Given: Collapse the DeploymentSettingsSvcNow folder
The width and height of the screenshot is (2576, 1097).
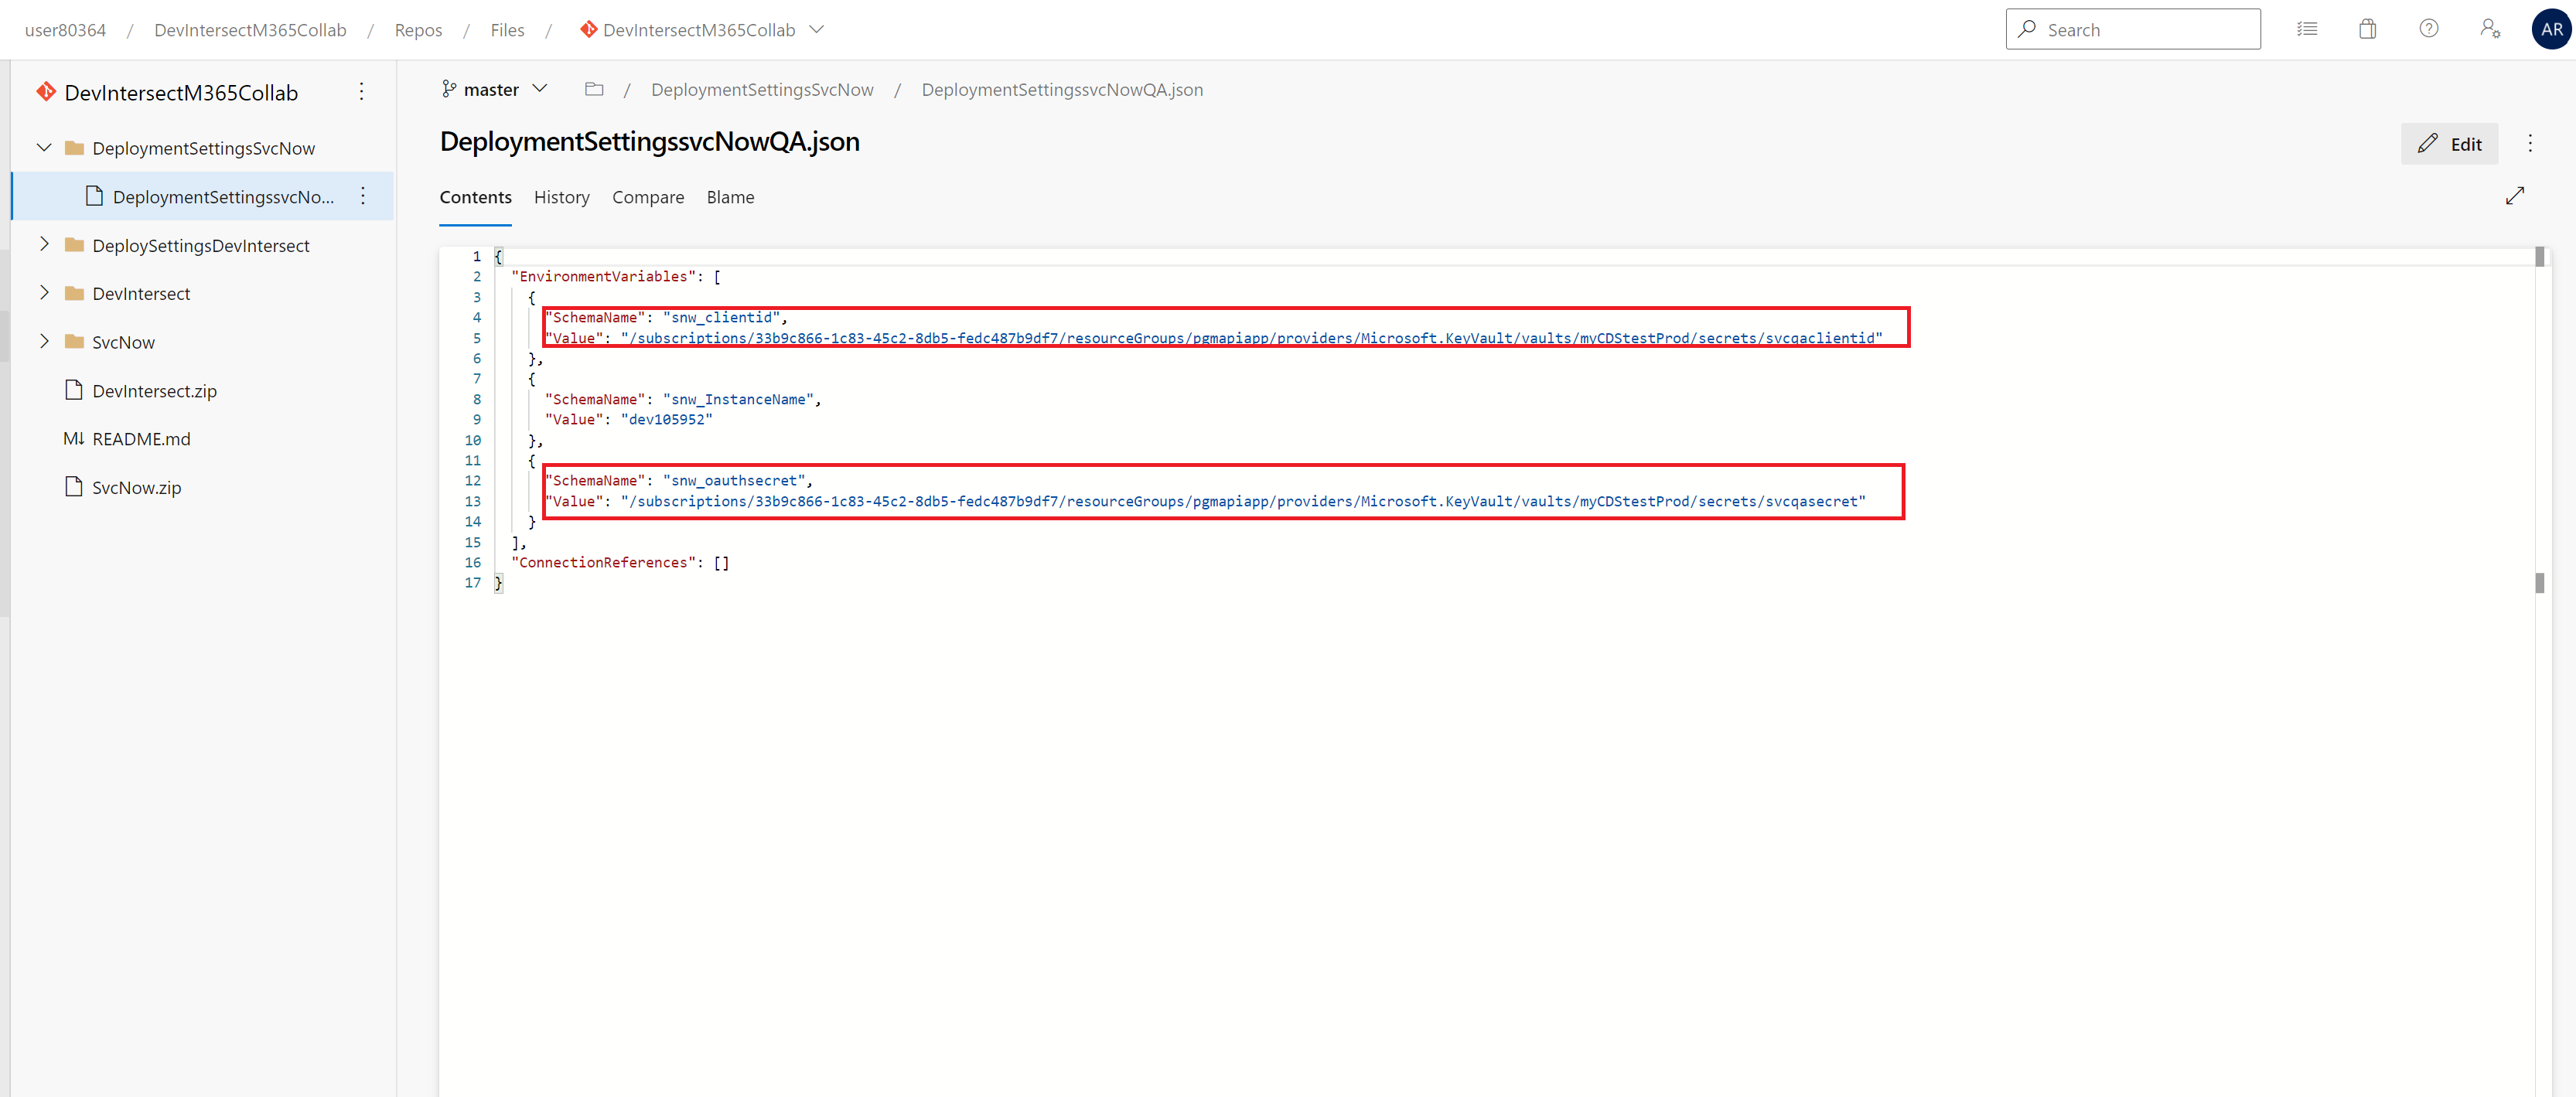Looking at the screenshot, I should coord(44,147).
